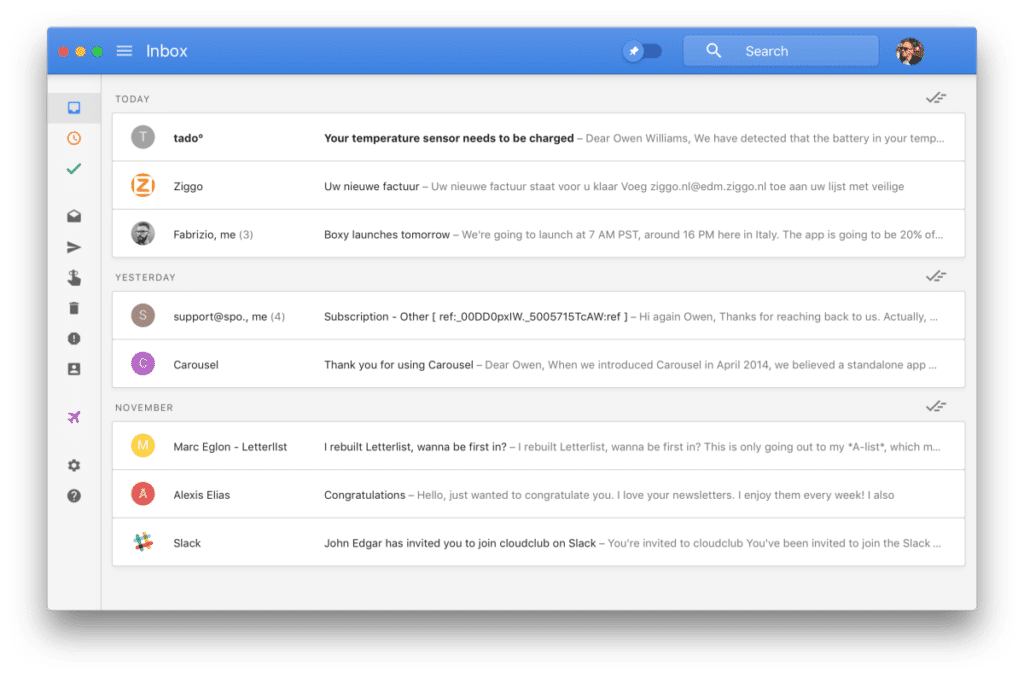Click the support@spo. sender avatar
Screen dimensions: 1024x678
pos(143,315)
